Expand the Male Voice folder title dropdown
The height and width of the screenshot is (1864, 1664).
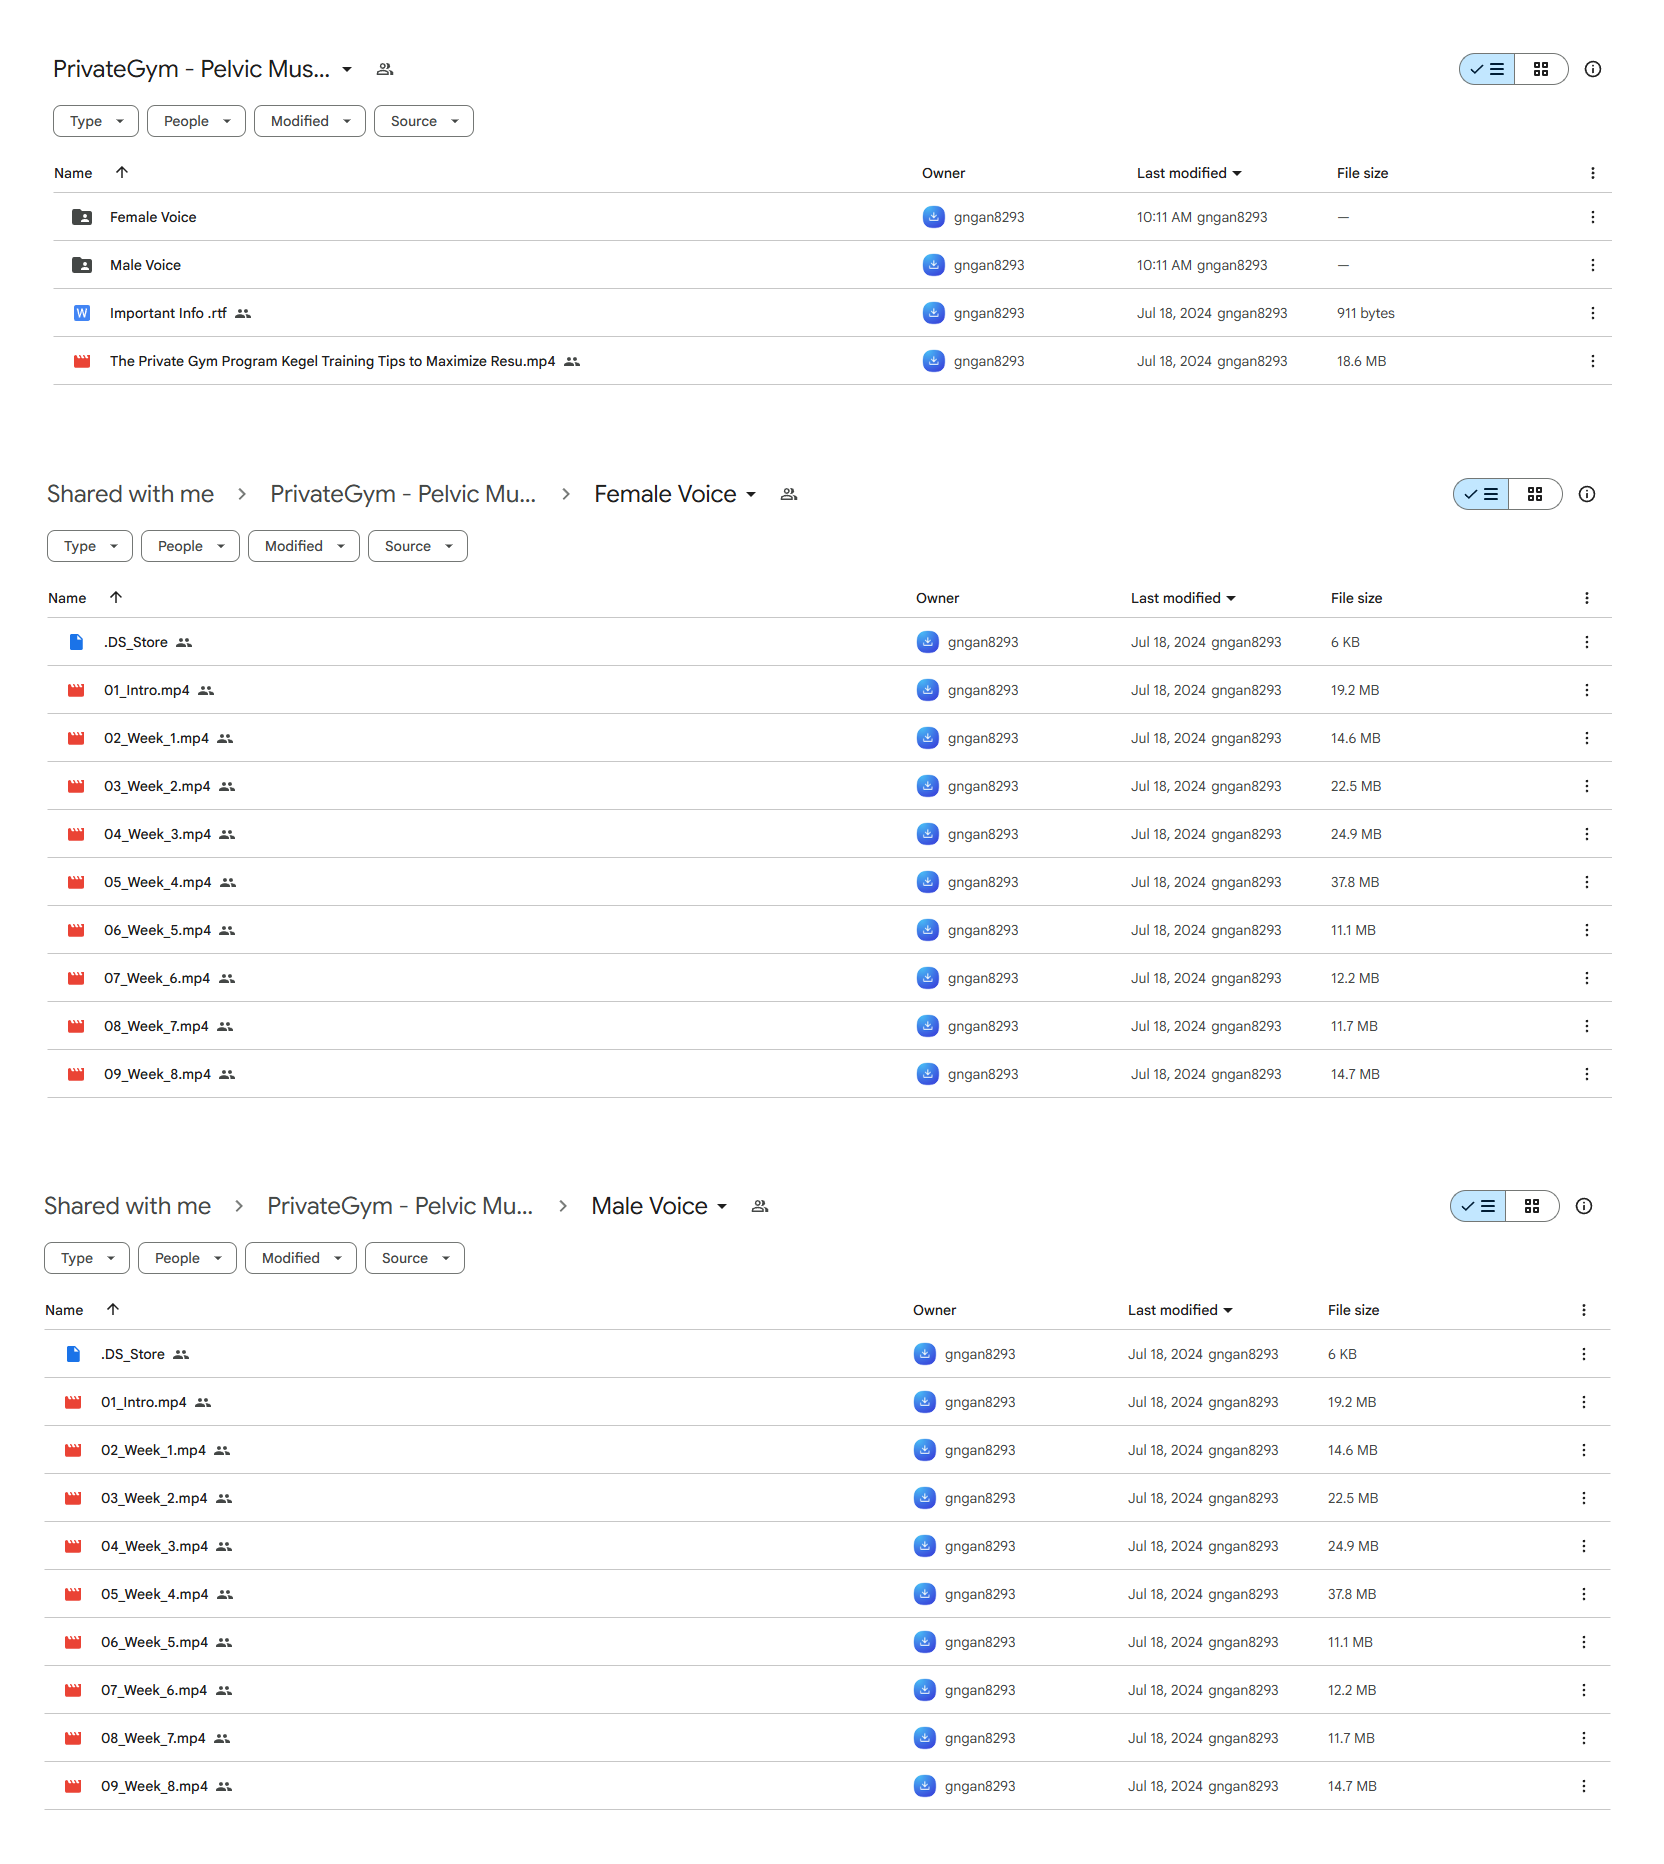click(722, 1207)
